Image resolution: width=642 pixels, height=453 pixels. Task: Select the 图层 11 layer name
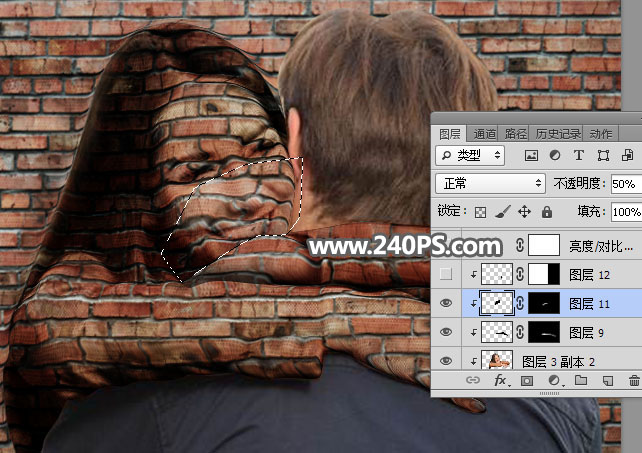(589, 304)
